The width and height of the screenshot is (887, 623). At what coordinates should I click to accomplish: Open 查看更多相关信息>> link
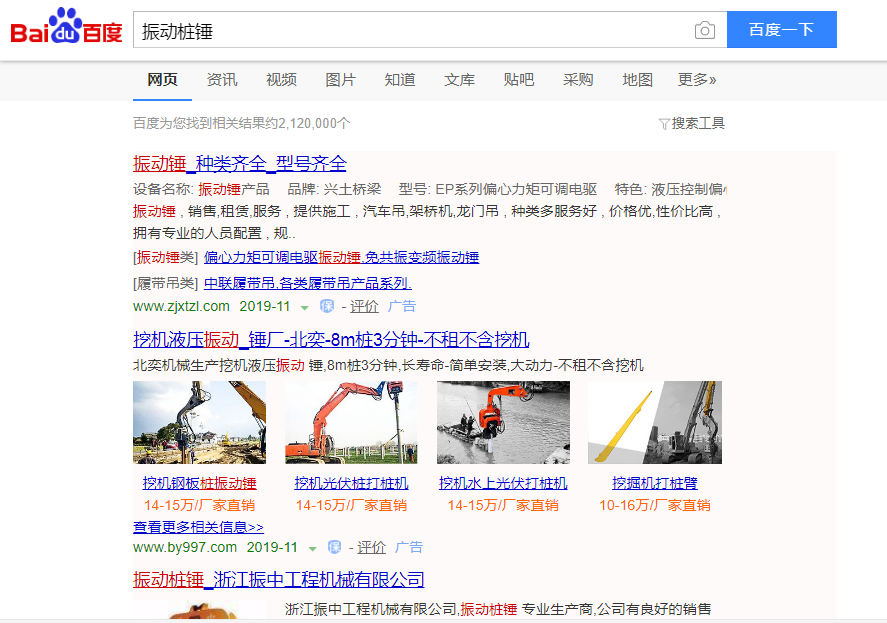(198, 527)
